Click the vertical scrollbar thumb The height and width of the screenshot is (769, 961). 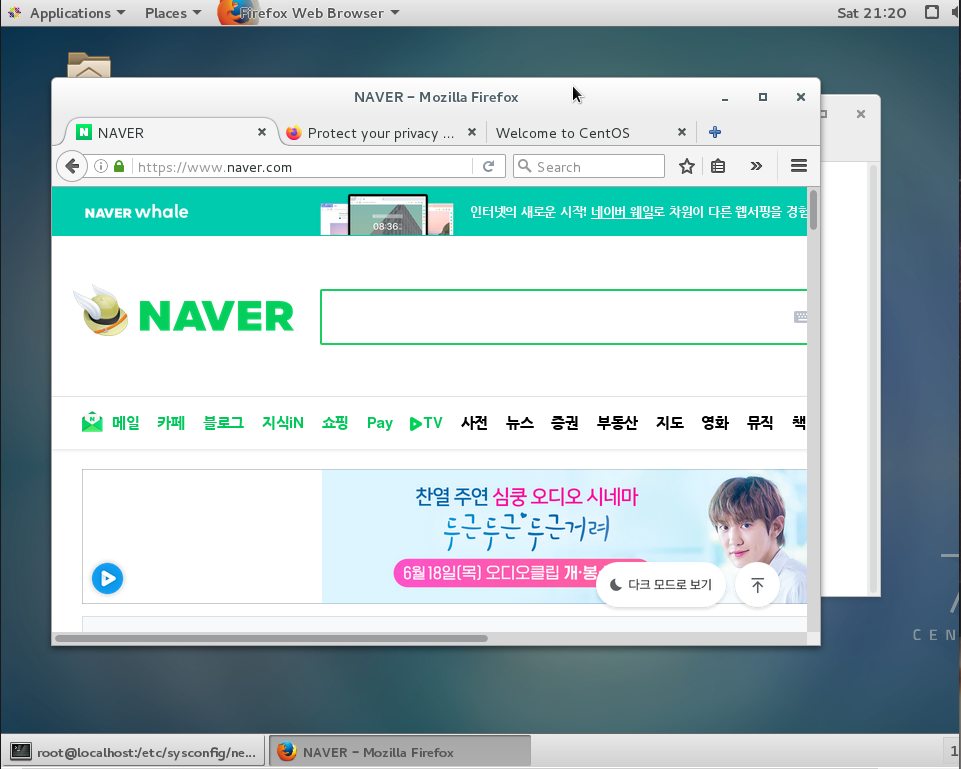coord(813,210)
